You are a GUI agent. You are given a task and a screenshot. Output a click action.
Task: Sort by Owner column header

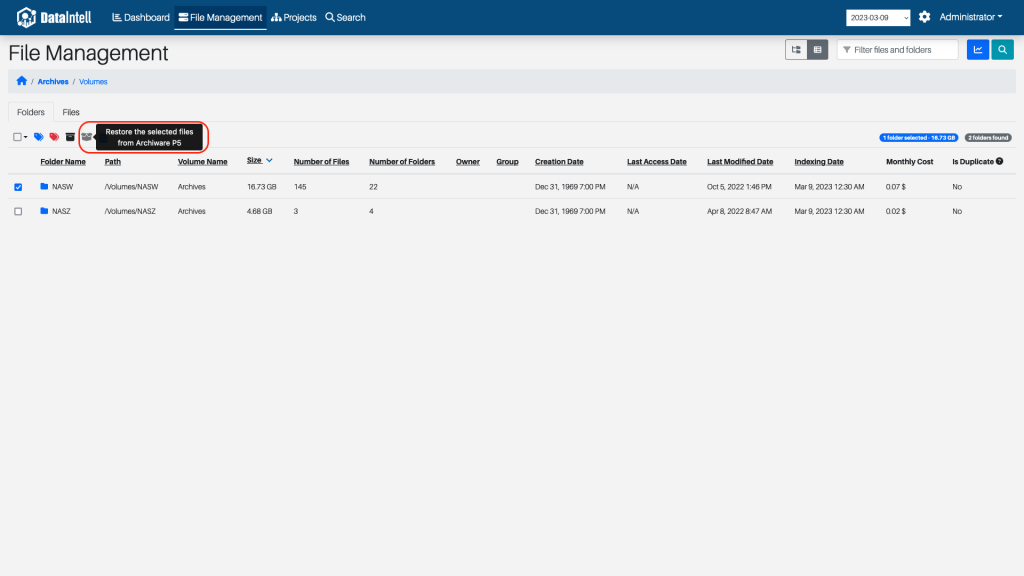tap(468, 162)
